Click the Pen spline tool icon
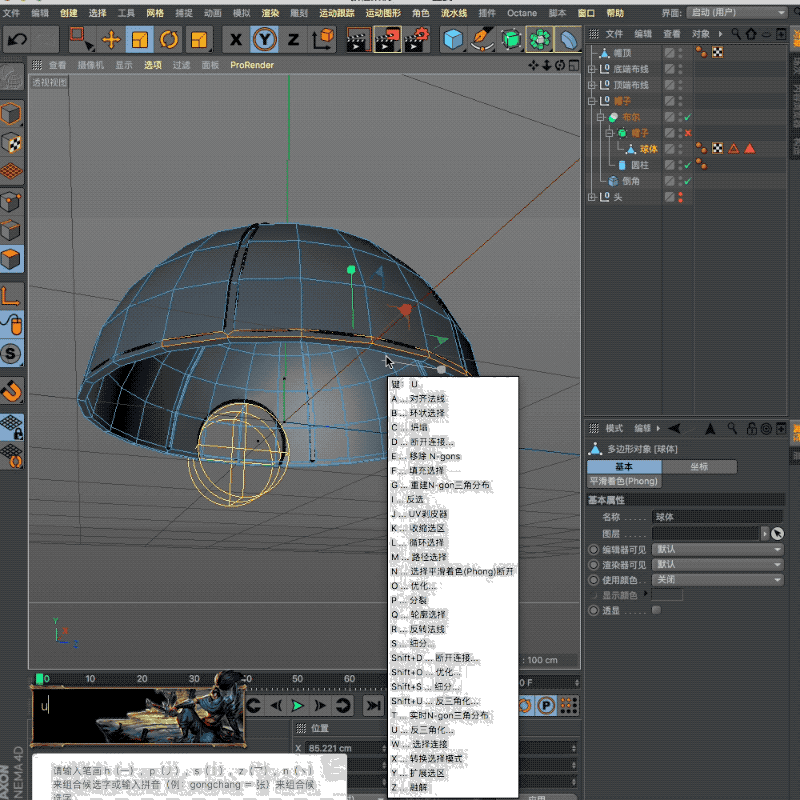Viewport: 800px width, 800px height. (x=482, y=40)
